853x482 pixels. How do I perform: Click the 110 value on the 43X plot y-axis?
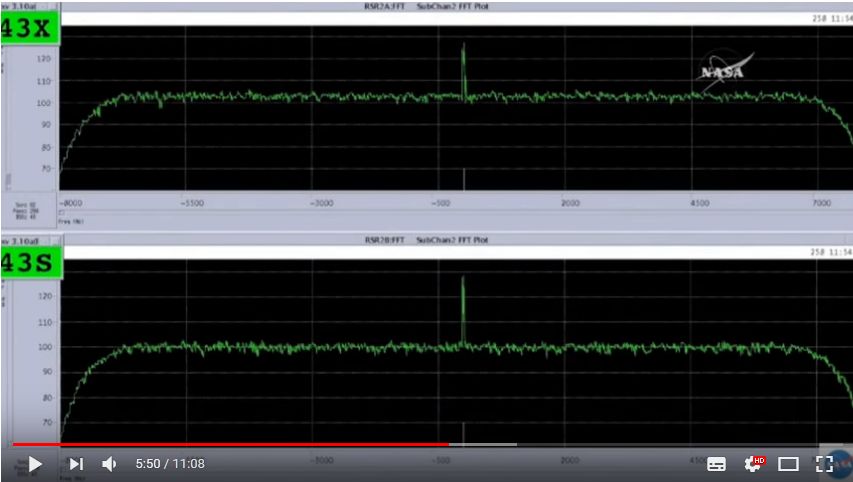tap(44, 81)
